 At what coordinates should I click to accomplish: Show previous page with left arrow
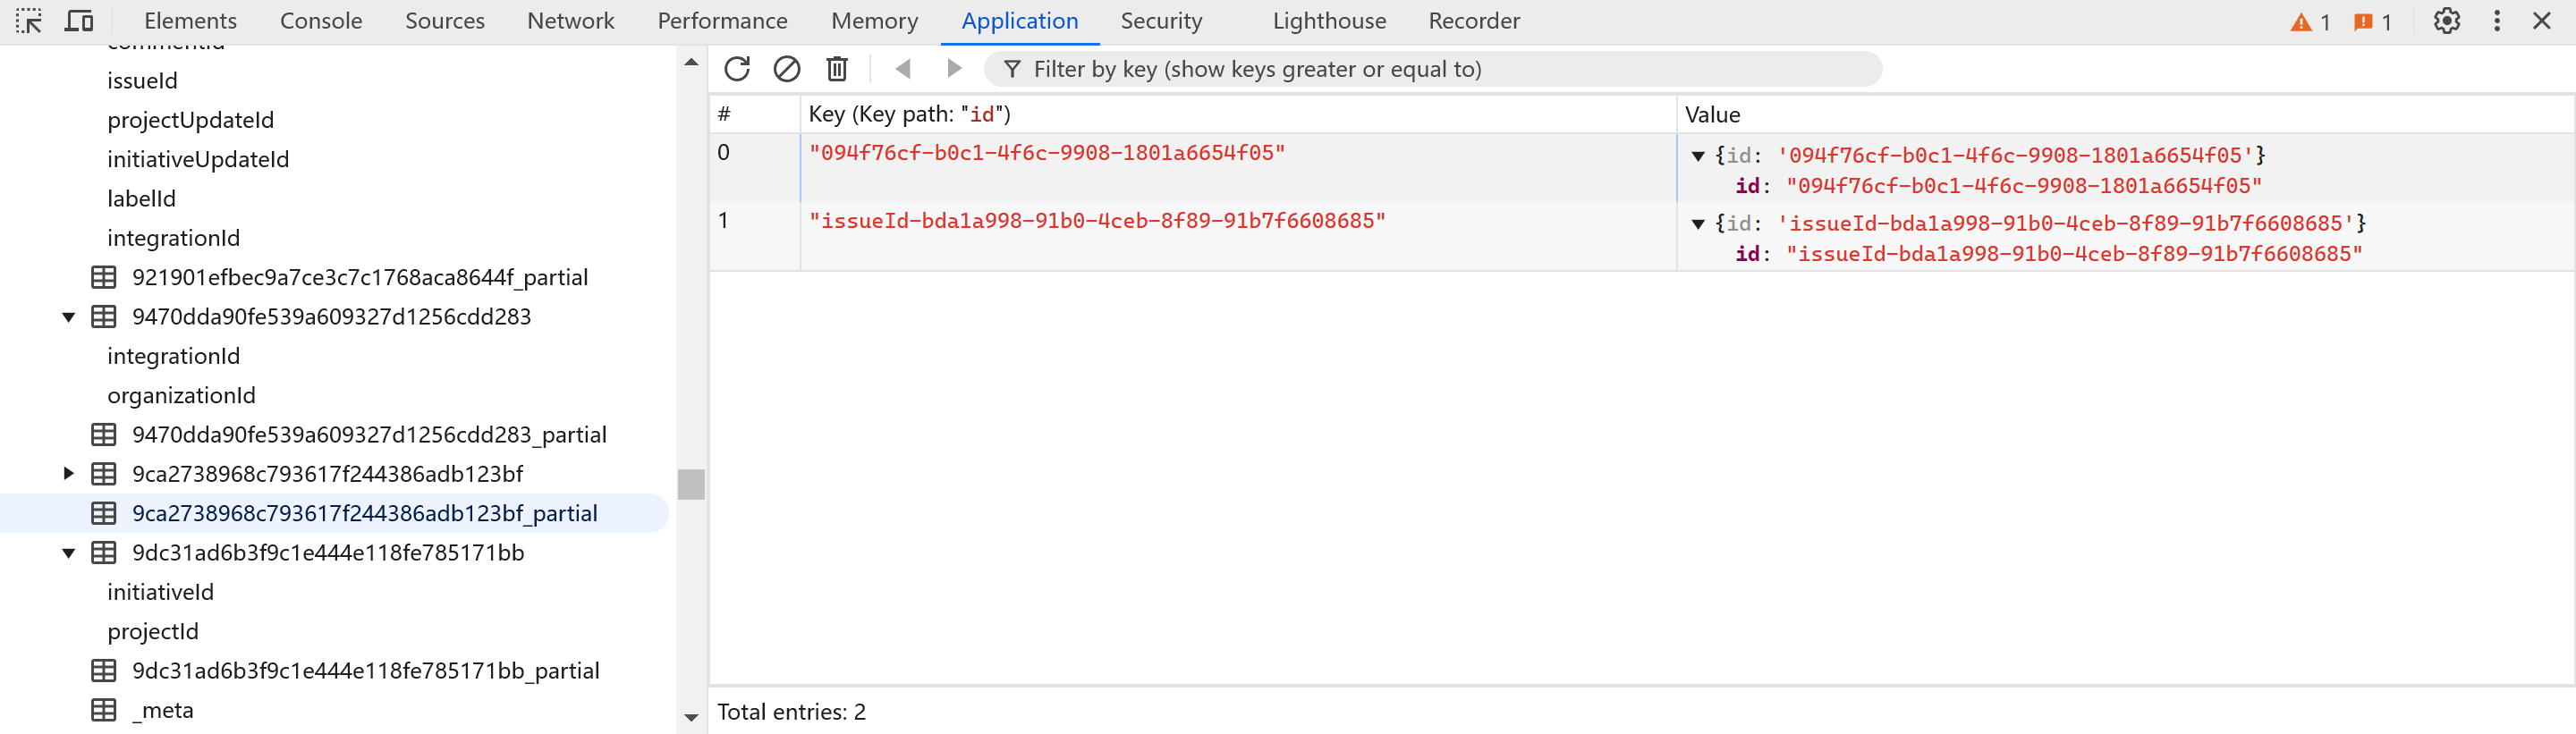(x=903, y=69)
